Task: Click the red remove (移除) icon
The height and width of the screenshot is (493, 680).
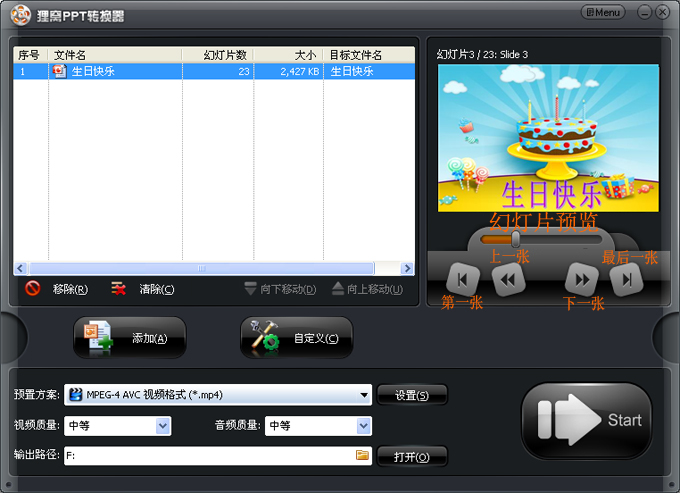Action: 33,288
